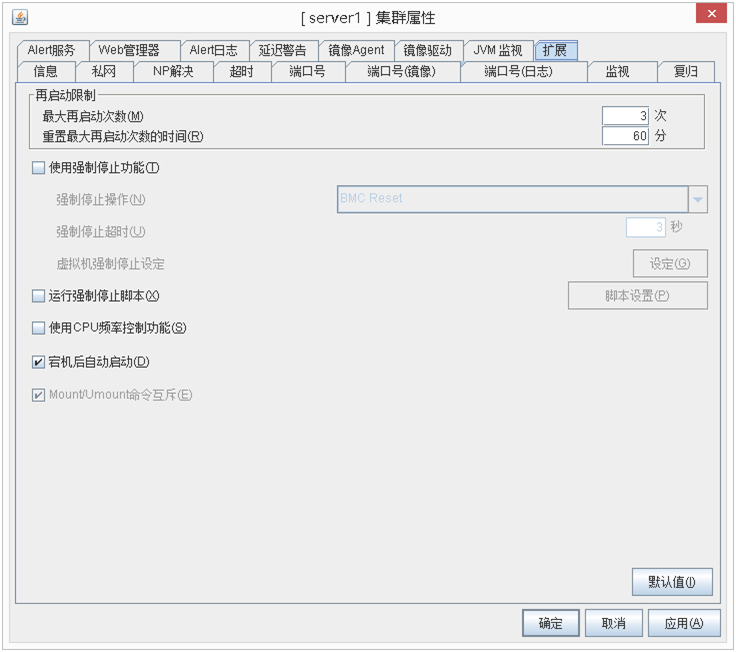Go to the 镜像Agent tab
Image resolution: width=736 pixels, height=652 pixels.
pyautogui.click(x=356, y=50)
